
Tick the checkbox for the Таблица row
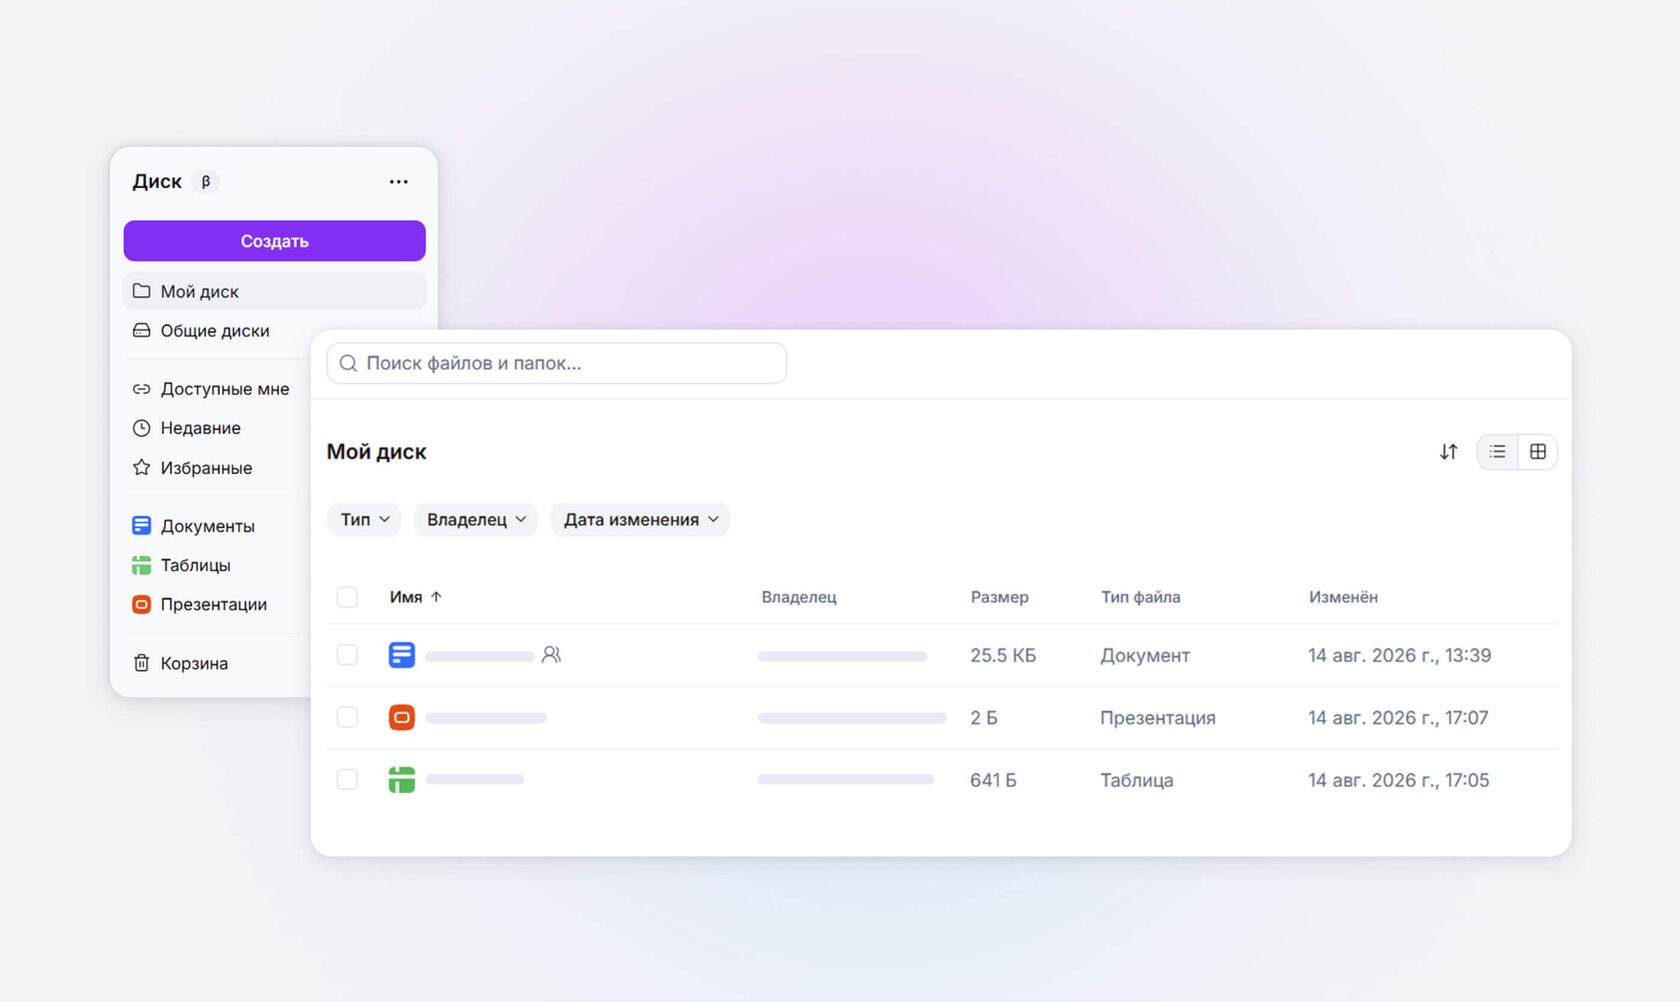347,779
